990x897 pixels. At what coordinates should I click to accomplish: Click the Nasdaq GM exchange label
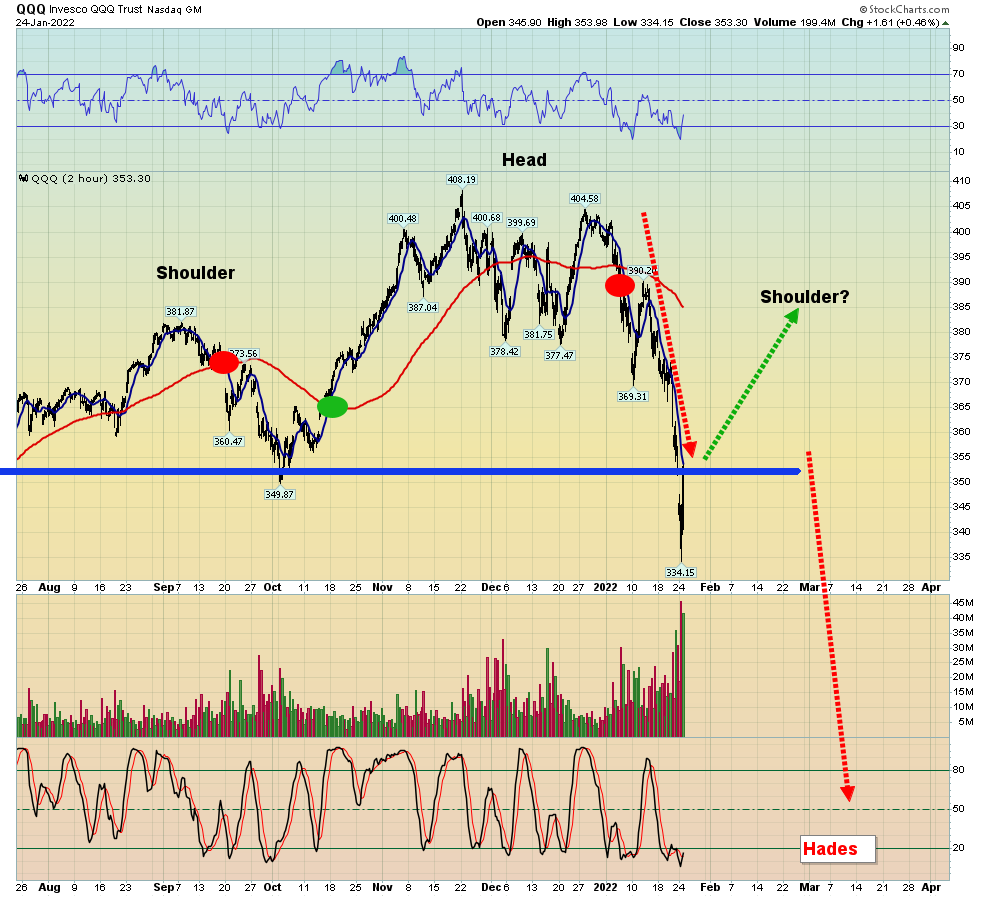(x=174, y=9)
